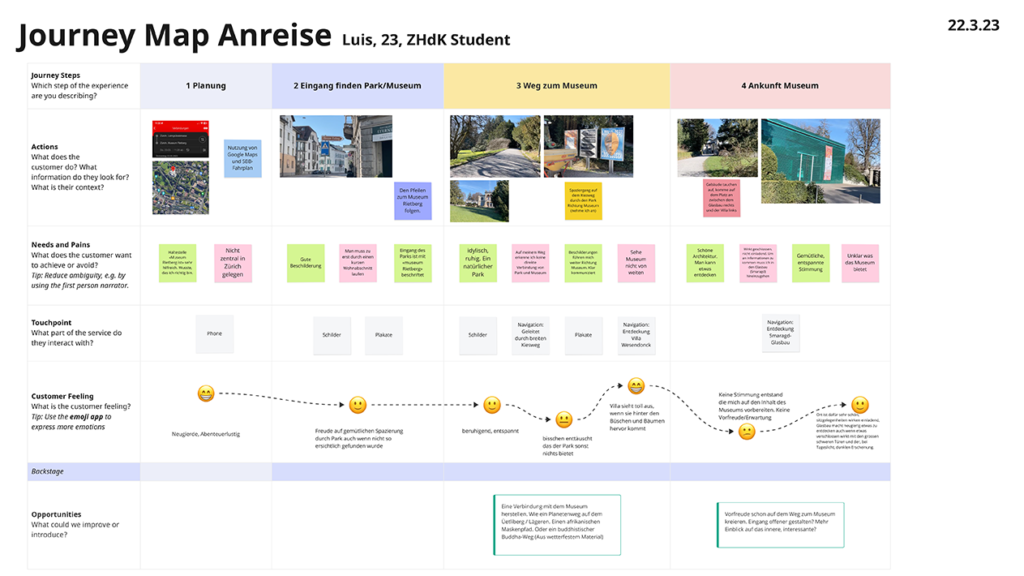The width and height of the screenshot is (1024, 576).
Task: Click the aerial map thumbnail under Planung
Action: pyautogui.click(x=180, y=188)
